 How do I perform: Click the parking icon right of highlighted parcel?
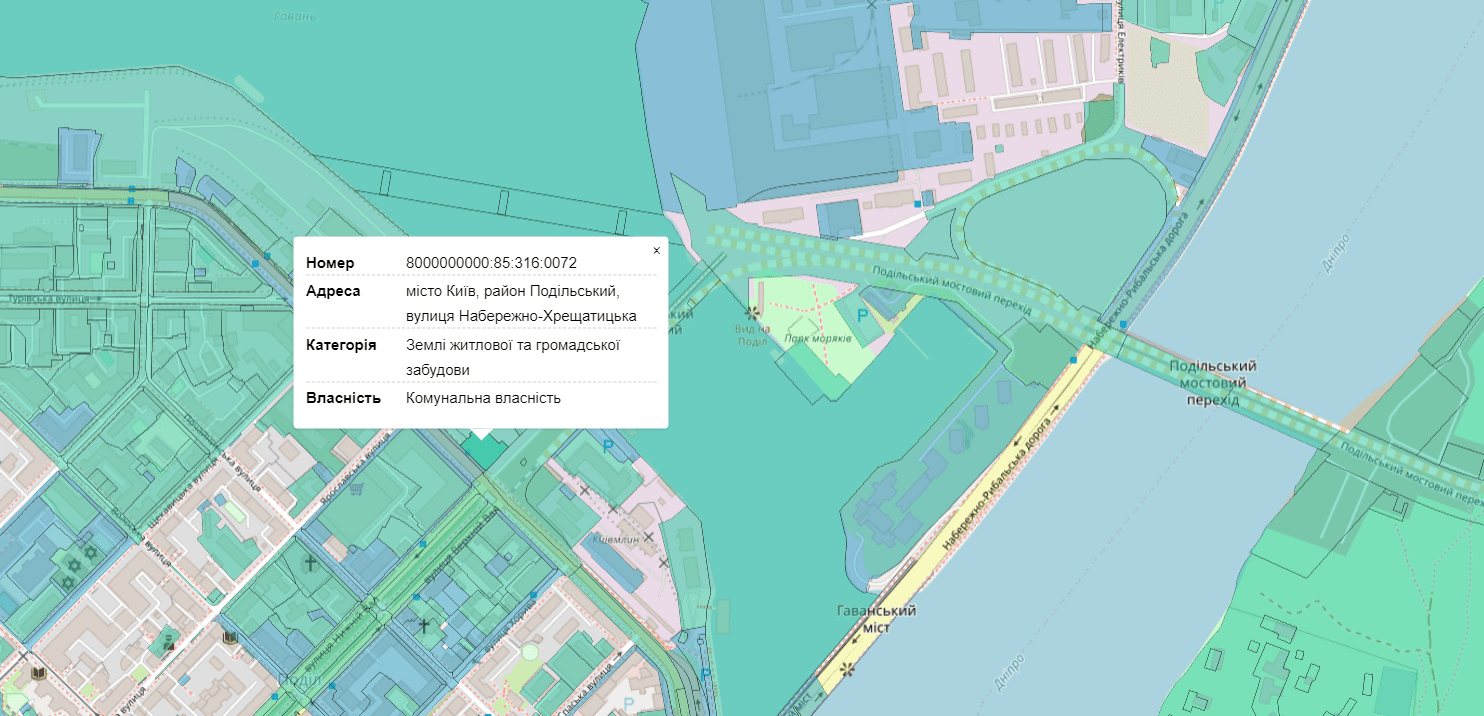(x=606, y=447)
